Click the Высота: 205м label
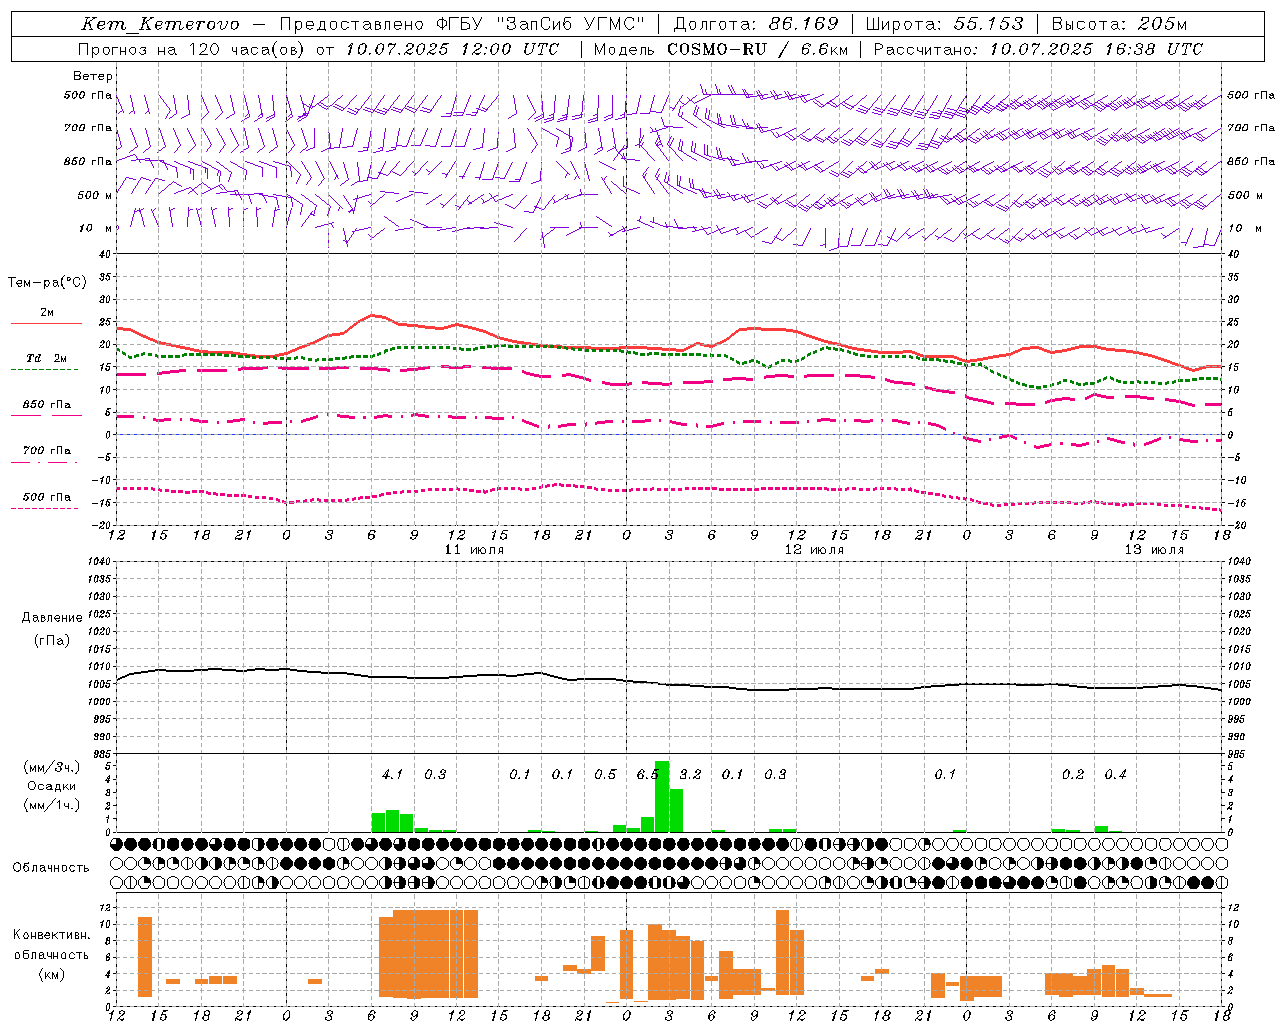This screenshot has width=1280, height=1024. (x=1119, y=24)
